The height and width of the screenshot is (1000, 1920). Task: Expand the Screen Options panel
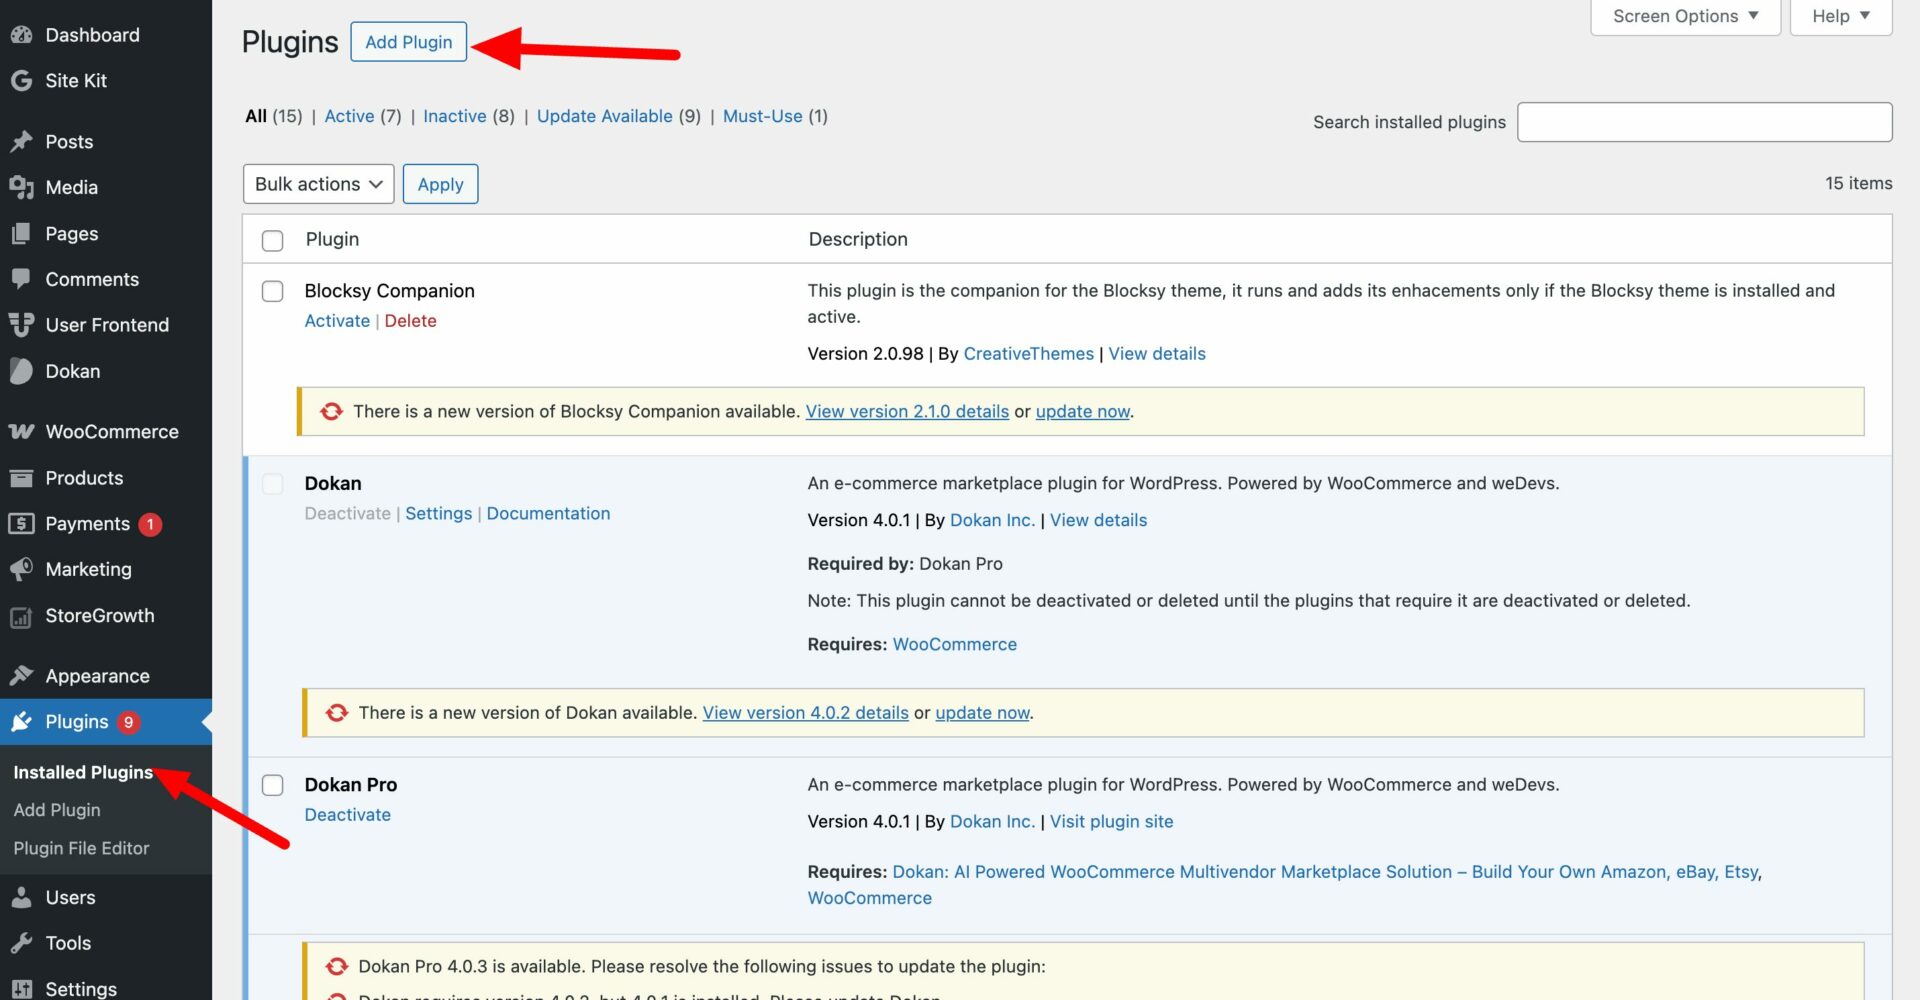pyautogui.click(x=1685, y=16)
